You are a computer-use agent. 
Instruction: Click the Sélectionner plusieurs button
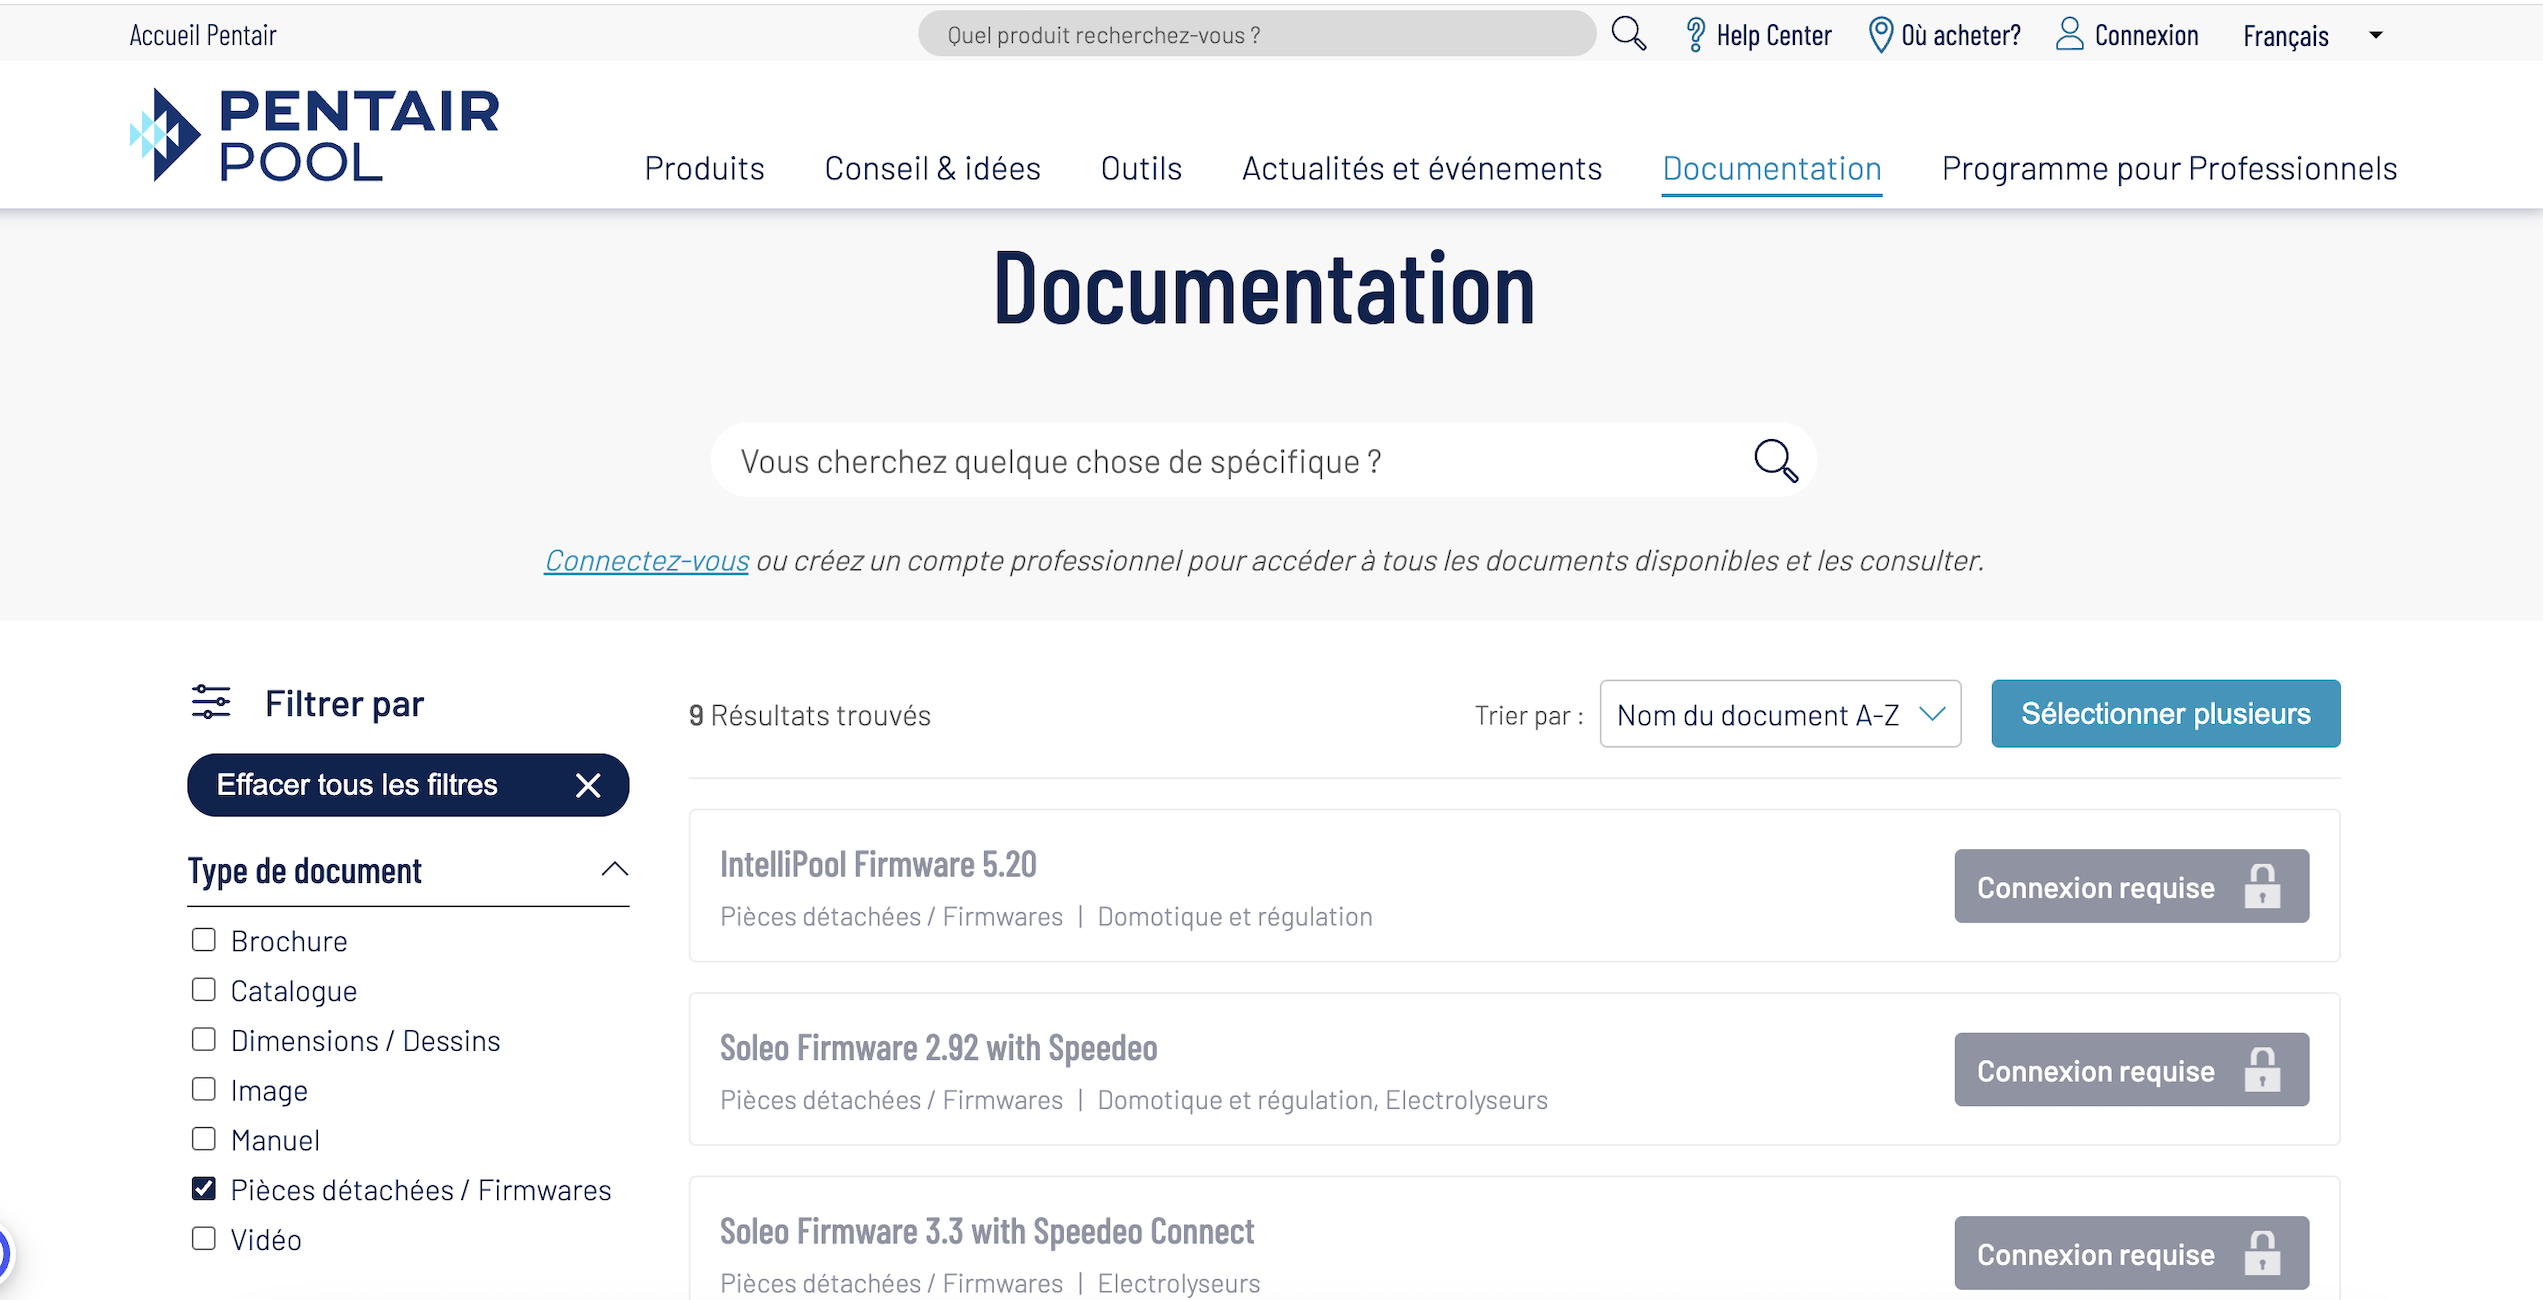click(2165, 714)
